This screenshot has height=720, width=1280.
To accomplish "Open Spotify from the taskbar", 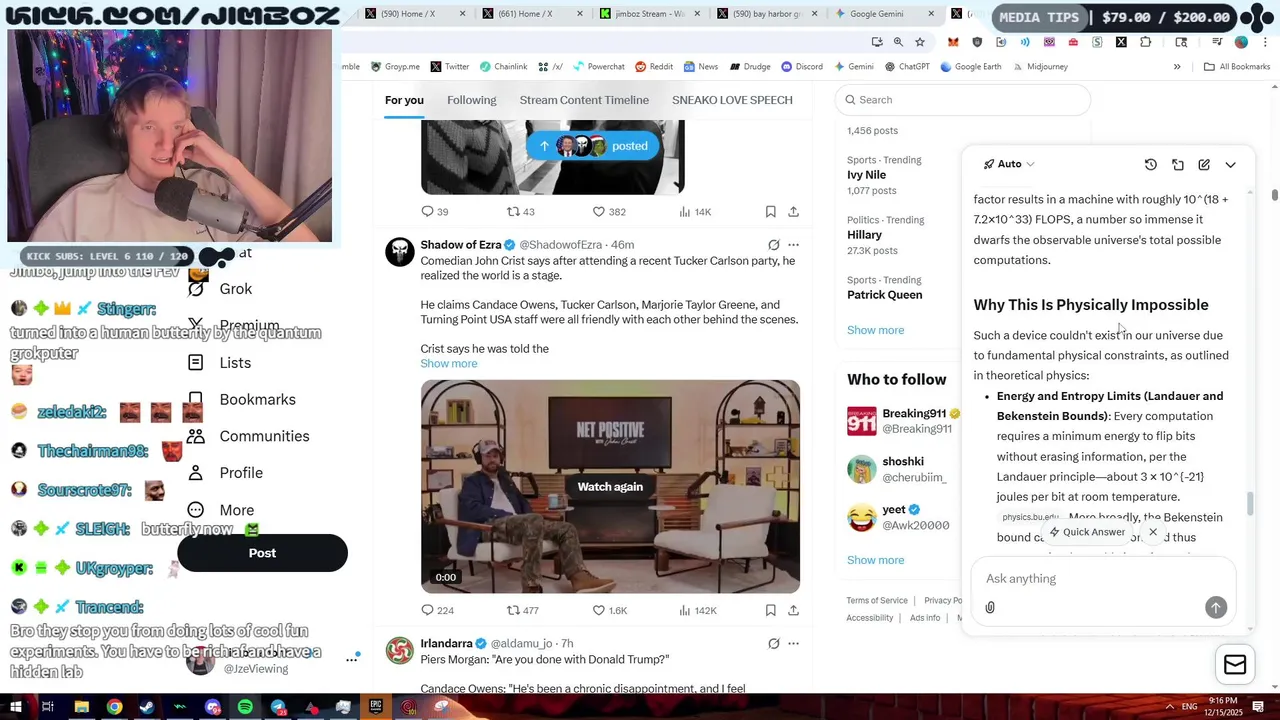I will point(246,707).
